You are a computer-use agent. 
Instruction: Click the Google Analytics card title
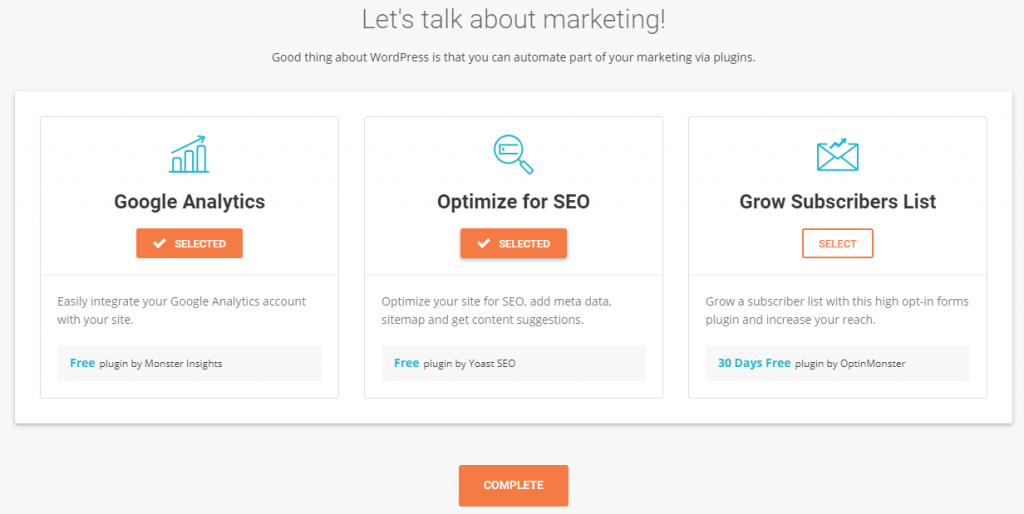(189, 202)
